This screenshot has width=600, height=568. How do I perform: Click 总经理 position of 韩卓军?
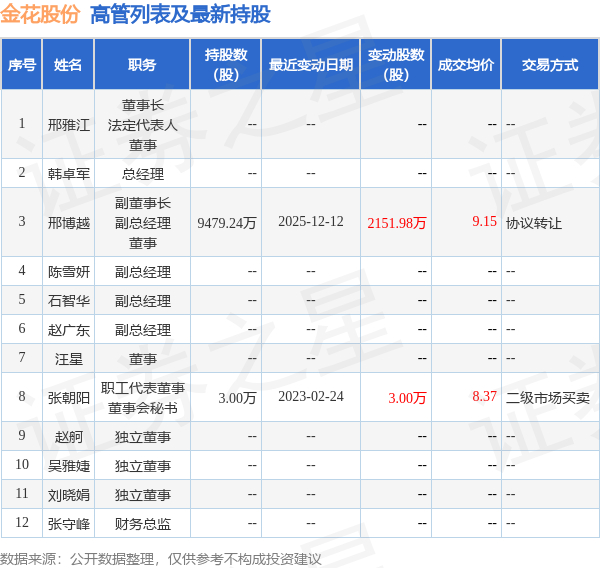(142, 174)
